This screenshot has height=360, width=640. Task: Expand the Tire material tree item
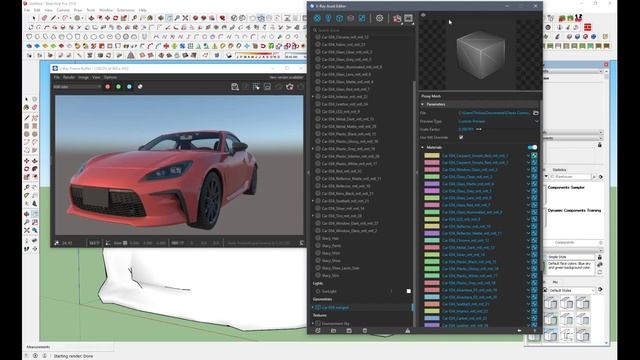pos(313,216)
